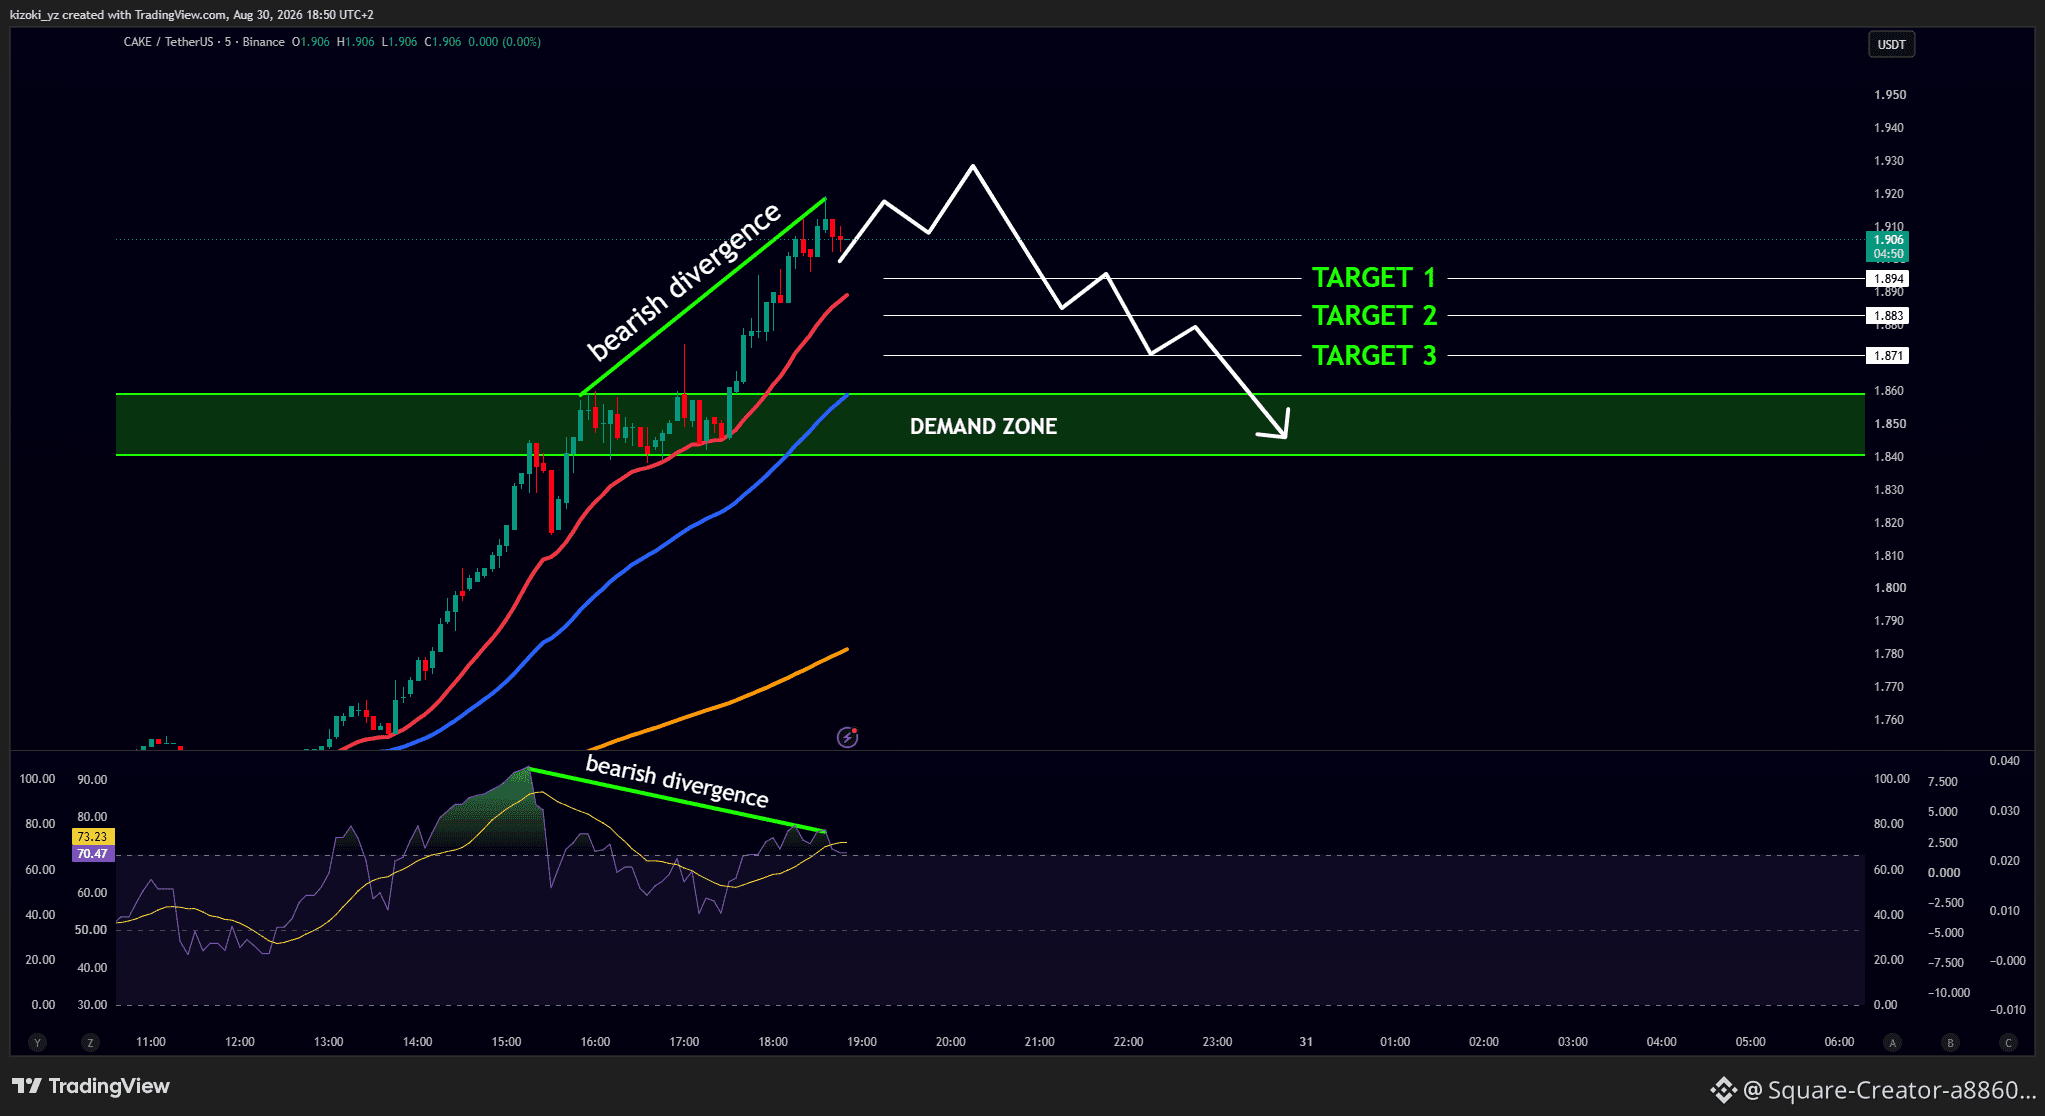Click the 90.00 RSI scale label
2045x1116 pixels.
point(92,780)
